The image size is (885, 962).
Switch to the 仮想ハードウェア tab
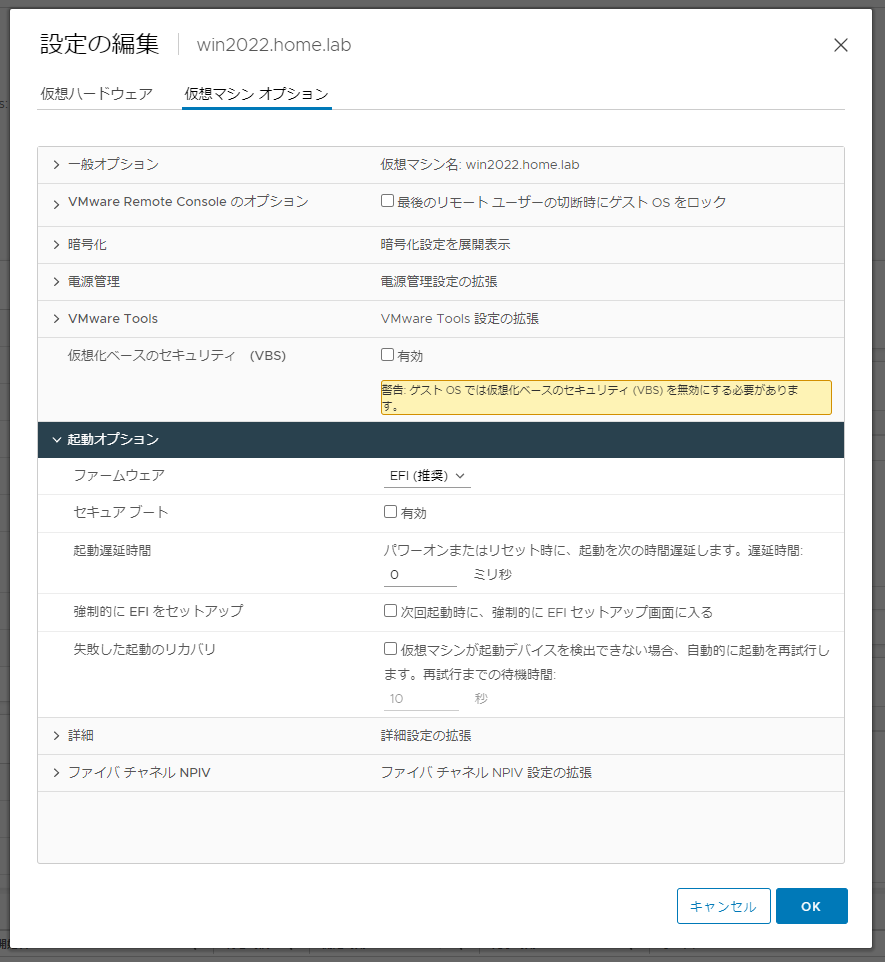tap(95, 93)
